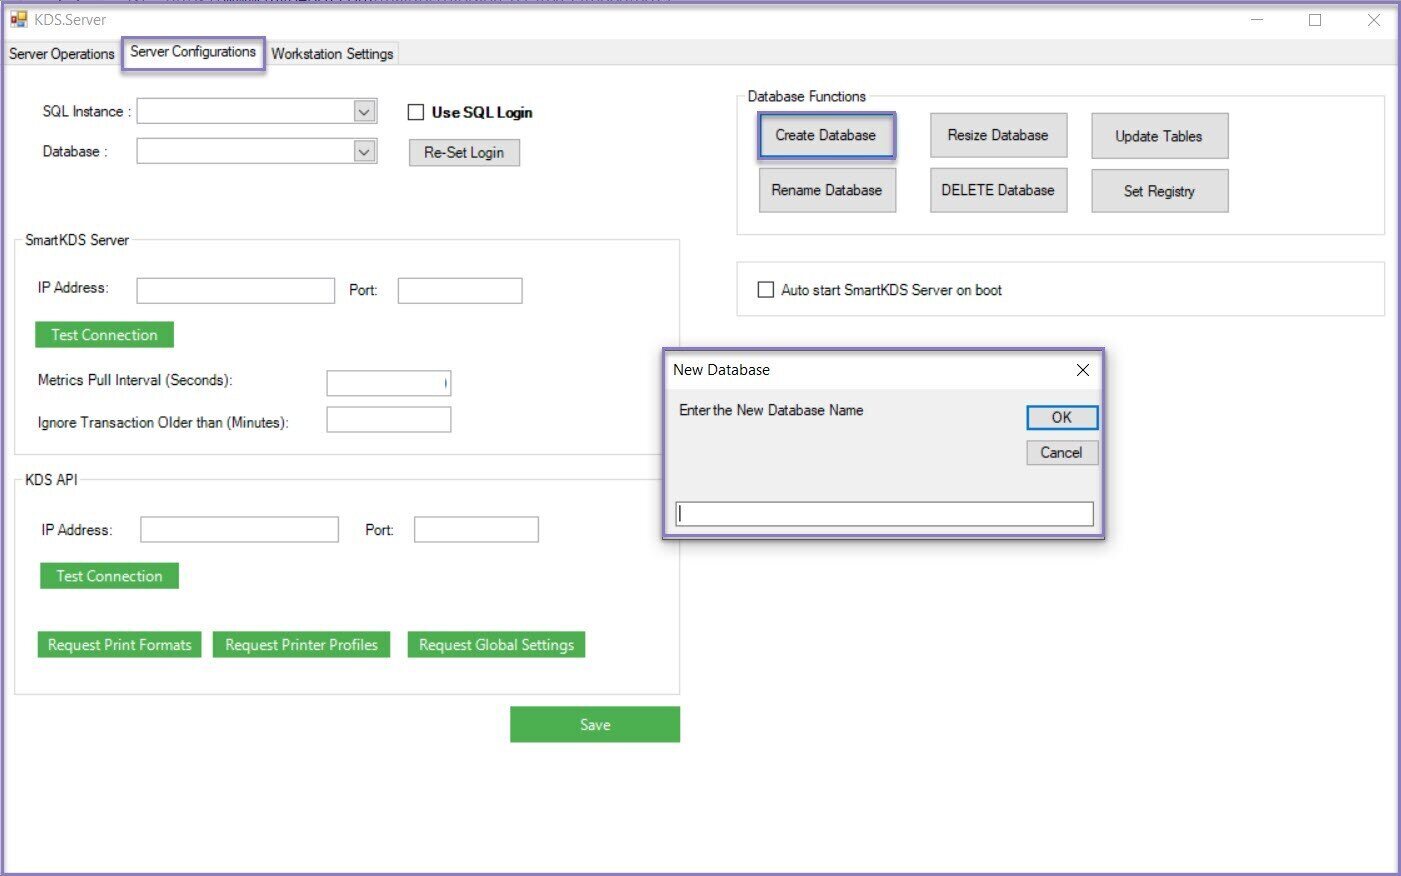
Task: Click the DELETE Database button
Action: (x=997, y=191)
